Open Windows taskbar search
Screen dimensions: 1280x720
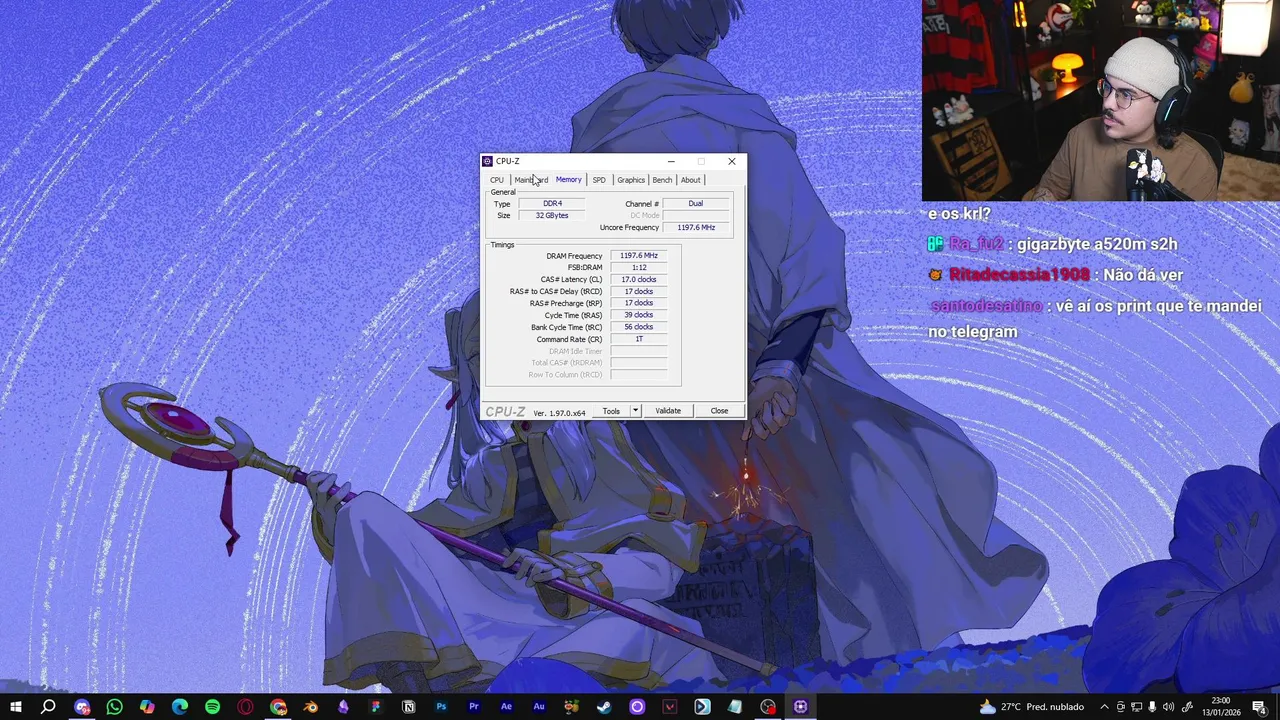(48, 707)
